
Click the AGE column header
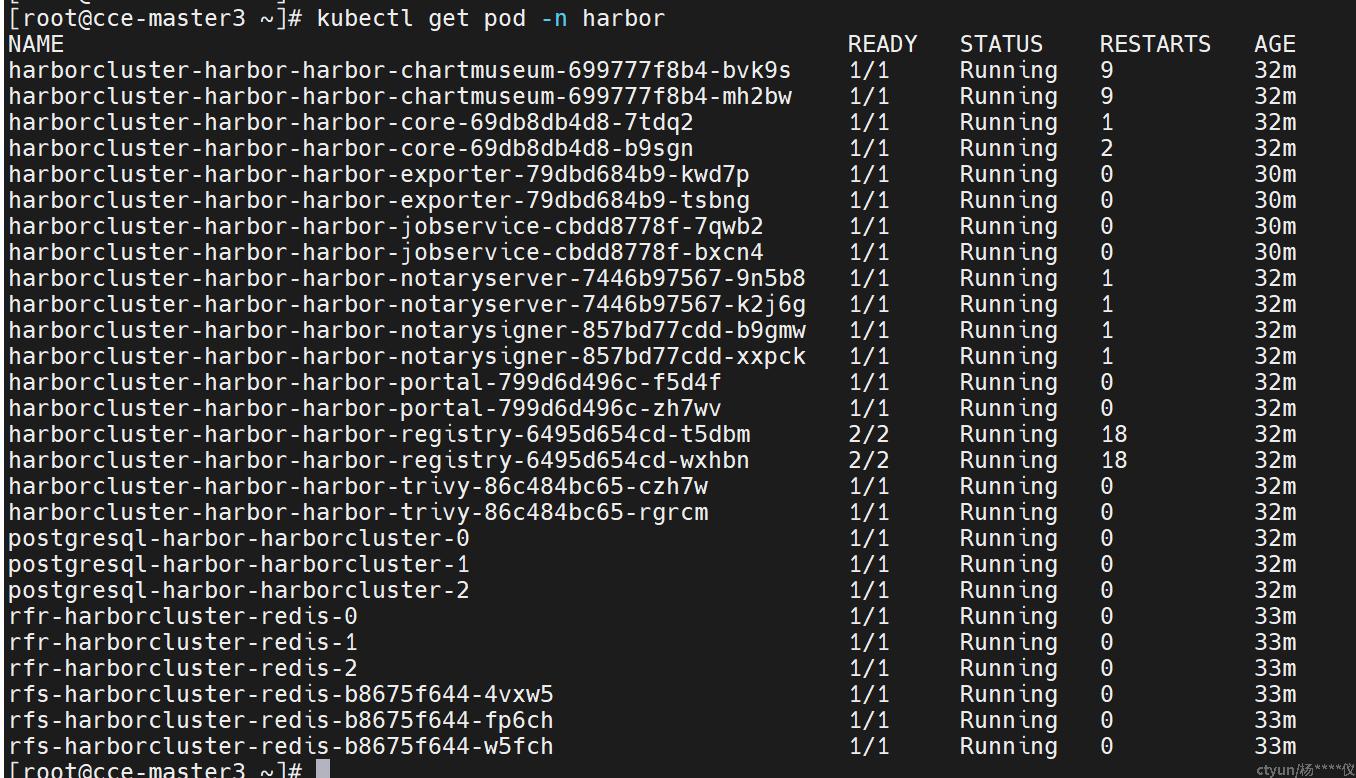(x=1275, y=44)
